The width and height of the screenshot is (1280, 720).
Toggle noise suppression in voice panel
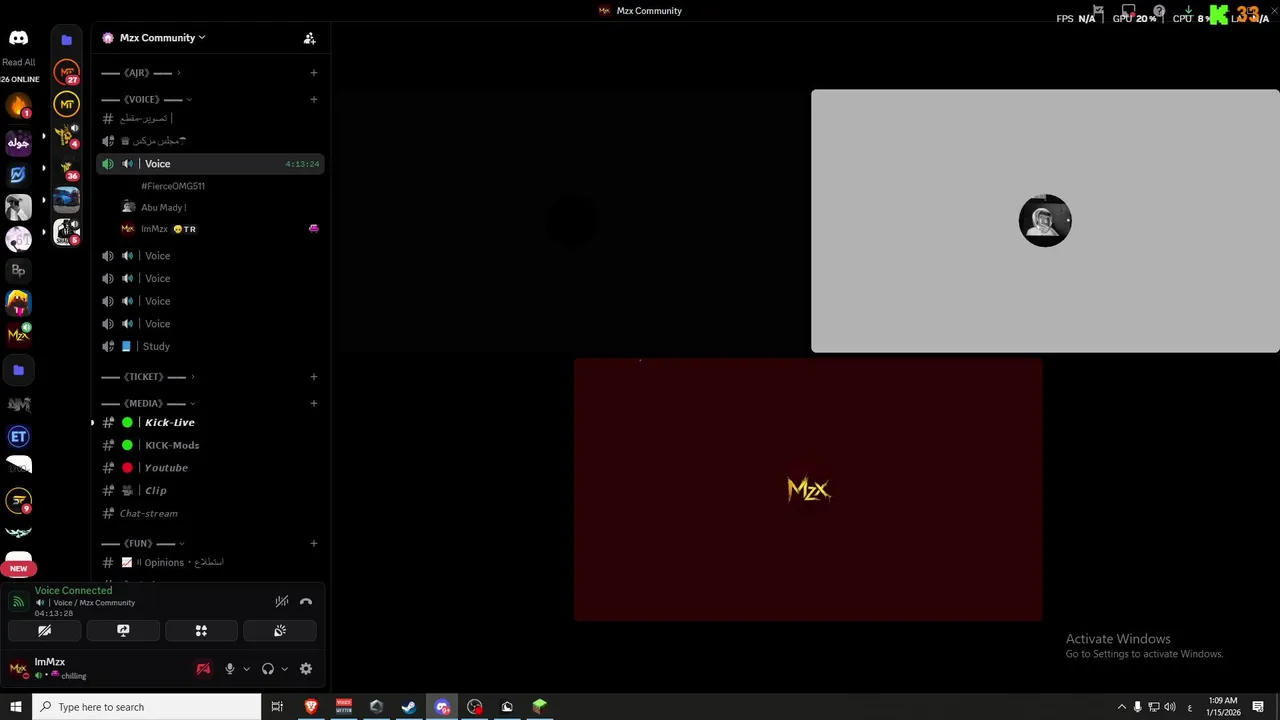point(281,601)
